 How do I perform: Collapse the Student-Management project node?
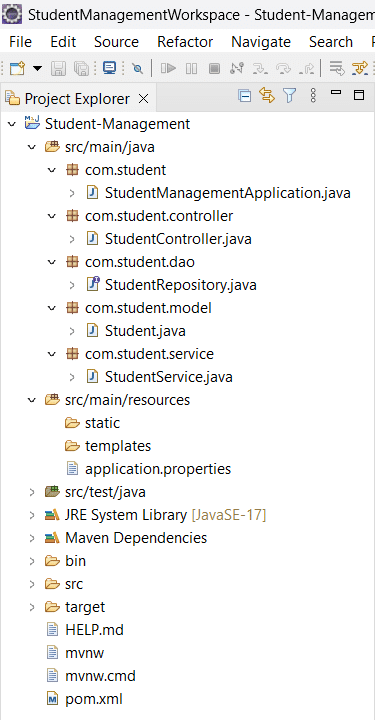coord(11,124)
